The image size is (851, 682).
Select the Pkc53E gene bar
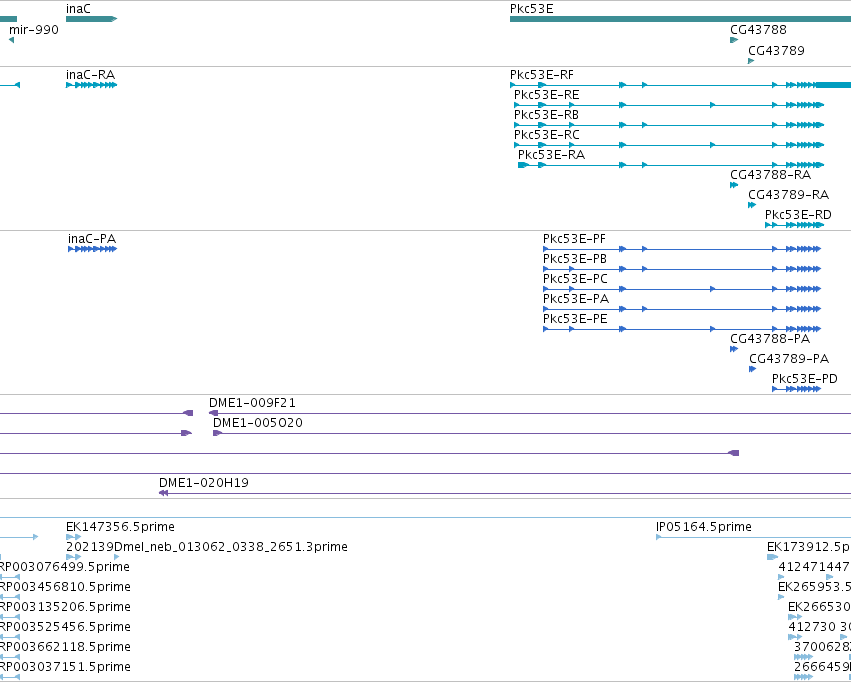[681, 19]
